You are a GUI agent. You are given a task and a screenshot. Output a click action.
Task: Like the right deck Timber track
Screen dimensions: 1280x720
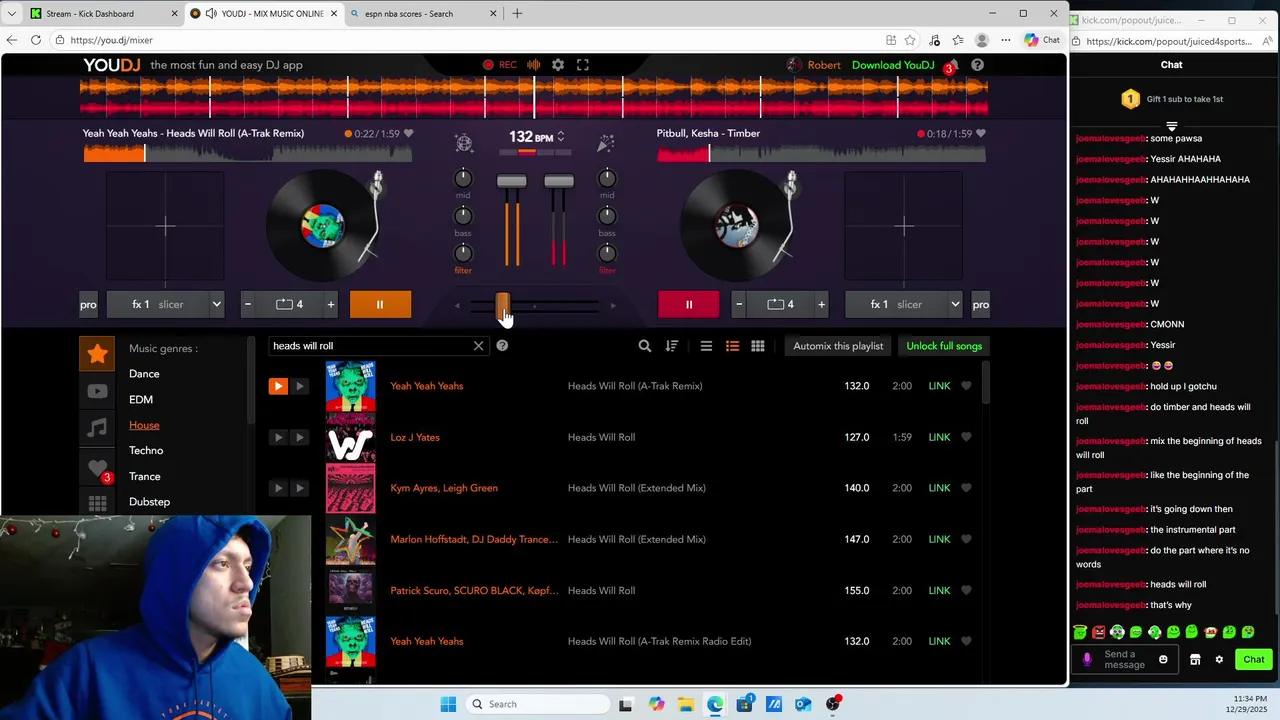(x=981, y=133)
